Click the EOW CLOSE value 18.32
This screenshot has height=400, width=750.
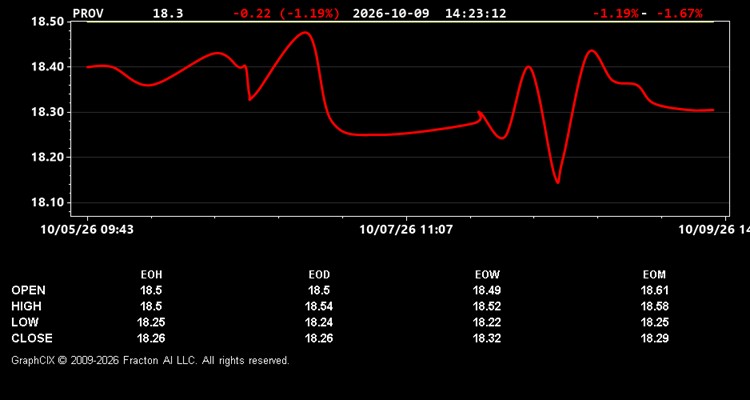[x=487, y=338]
